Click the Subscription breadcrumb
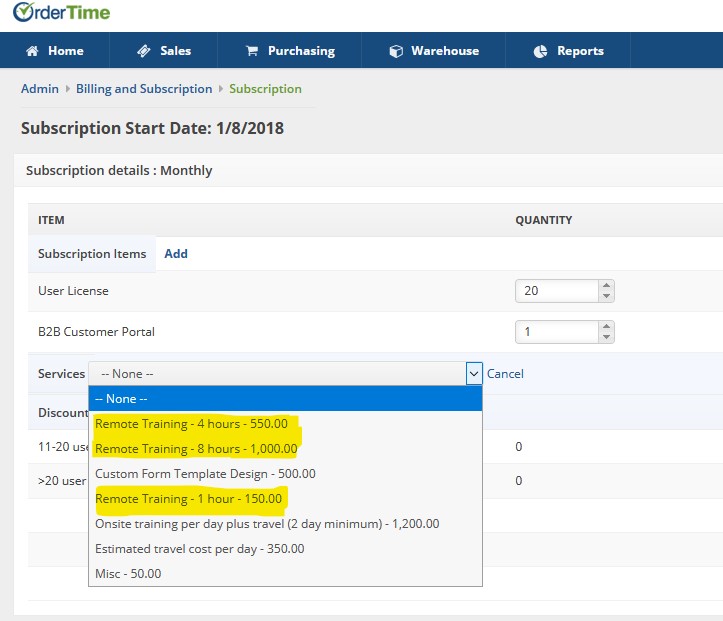 (x=265, y=89)
